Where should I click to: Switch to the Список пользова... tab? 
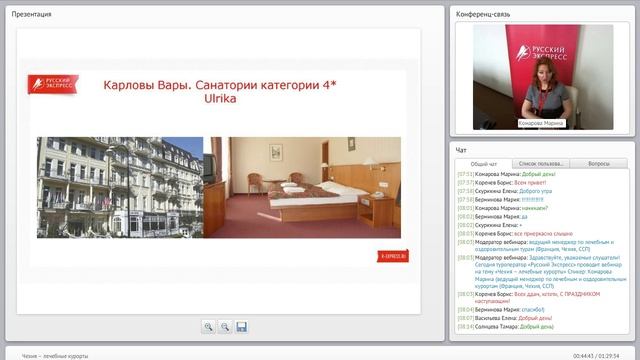[x=541, y=164]
